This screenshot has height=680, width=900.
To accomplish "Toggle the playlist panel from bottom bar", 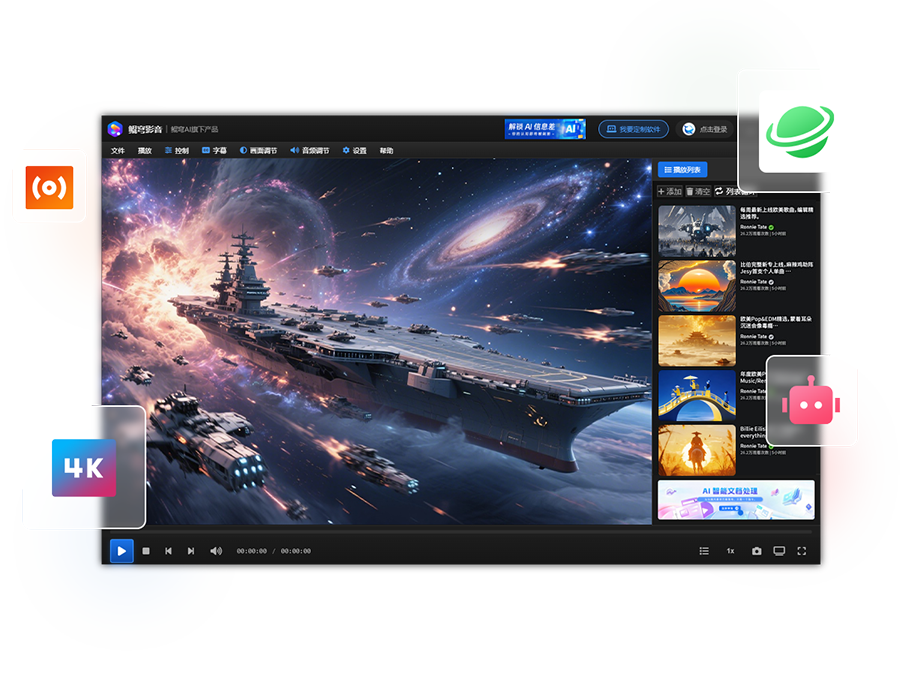I will click(x=704, y=551).
